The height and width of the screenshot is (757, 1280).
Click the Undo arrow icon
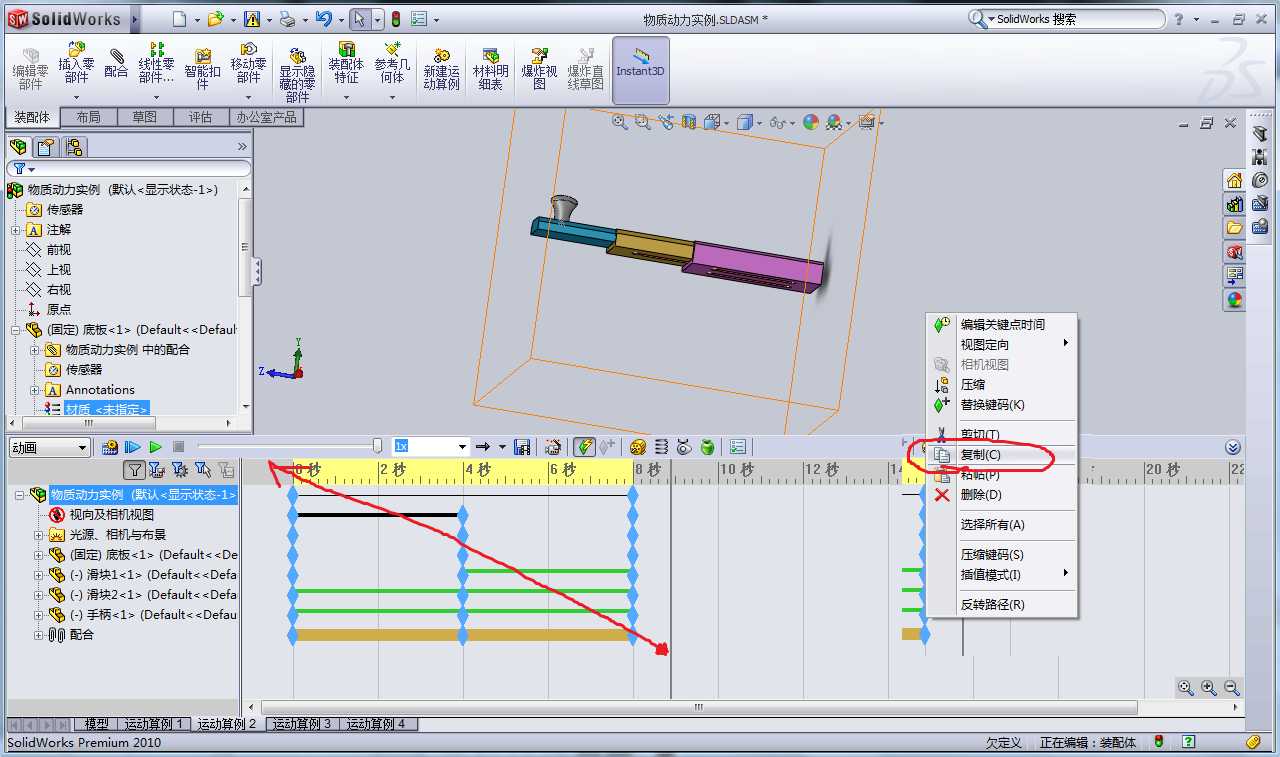(x=323, y=18)
